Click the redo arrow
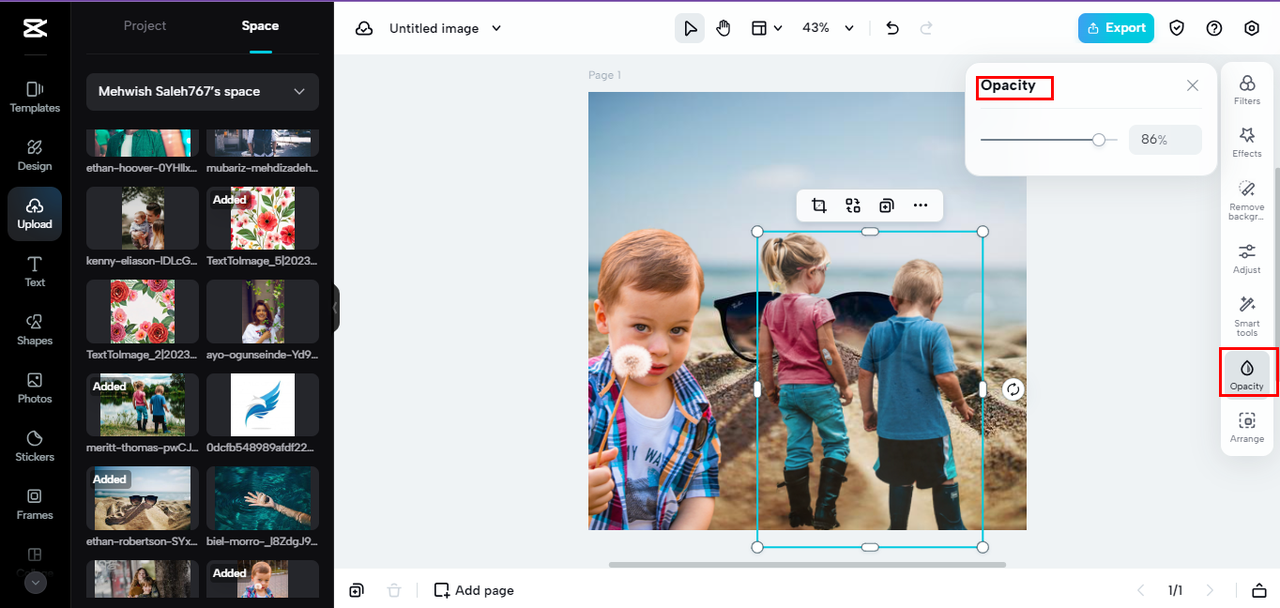Image resolution: width=1280 pixels, height=608 pixels. (926, 28)
